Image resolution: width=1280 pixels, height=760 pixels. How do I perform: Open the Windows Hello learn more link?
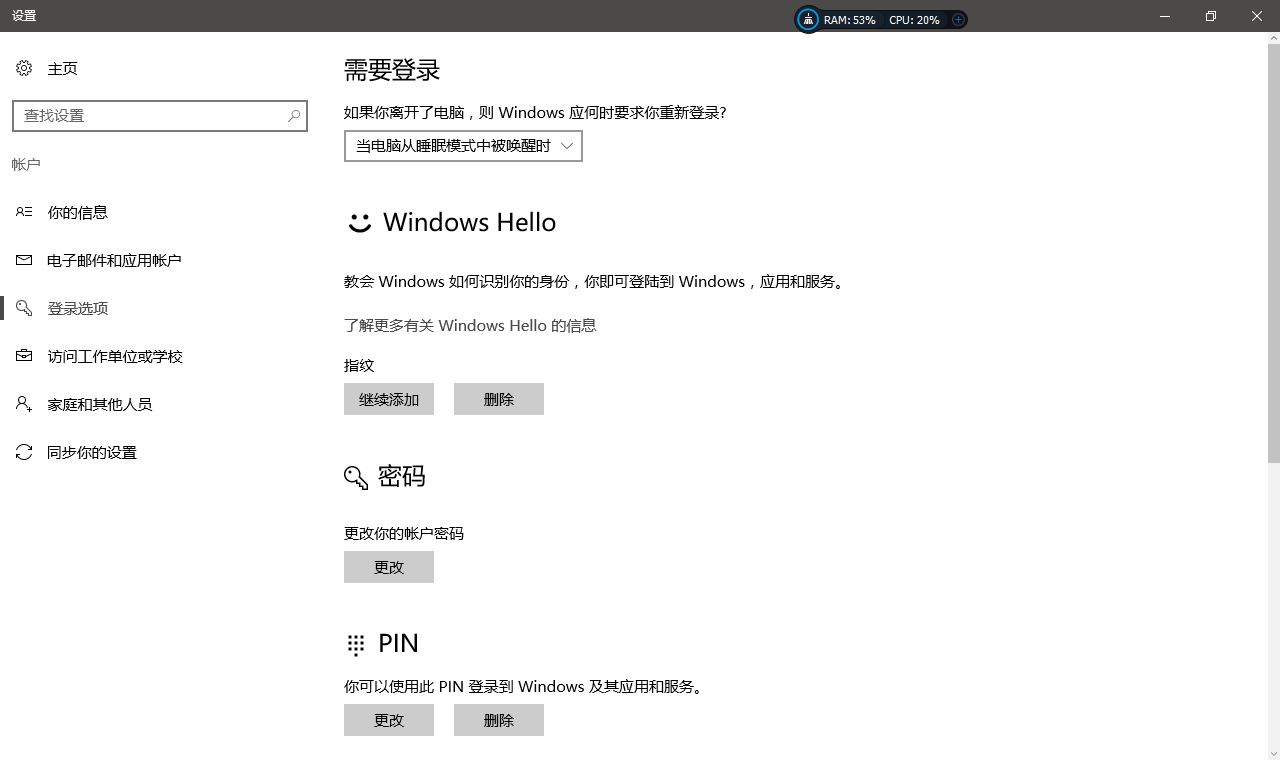tap(470, 325)
